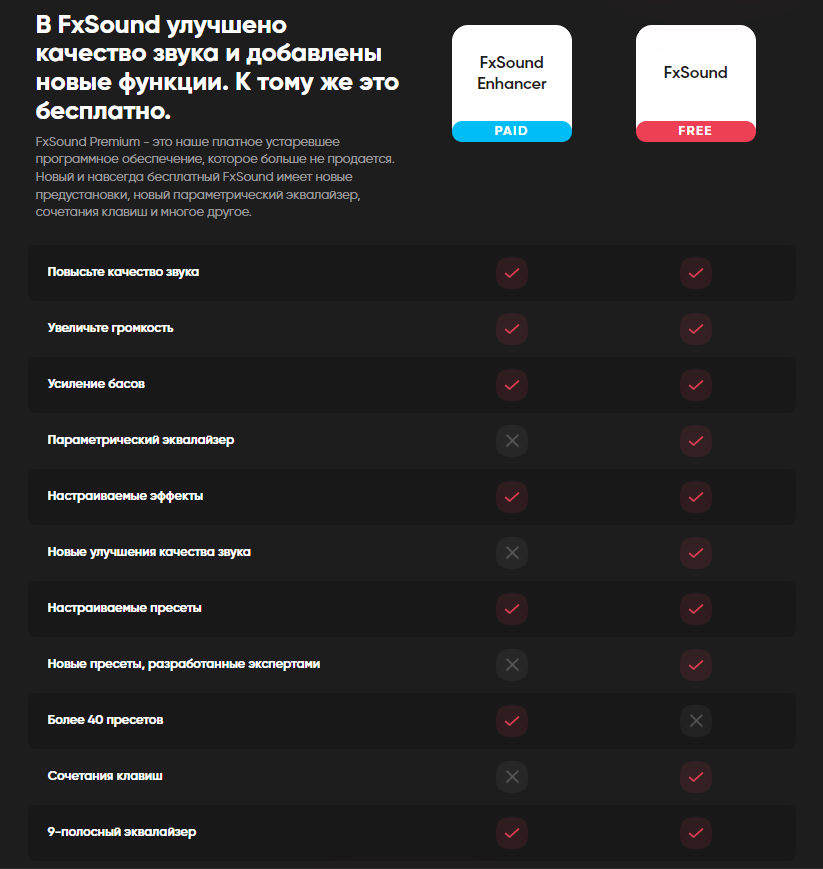Image resolution: width=823 pixels, height=869 pixels.
Task: Click the FxSound FREE card
Action: coord(696,83)
